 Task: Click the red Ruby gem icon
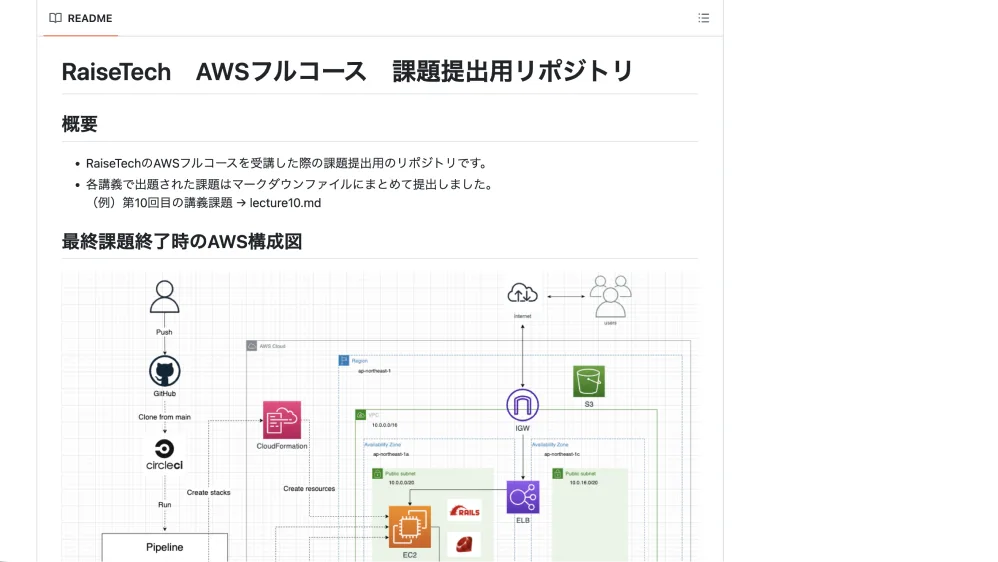point(464,544)
